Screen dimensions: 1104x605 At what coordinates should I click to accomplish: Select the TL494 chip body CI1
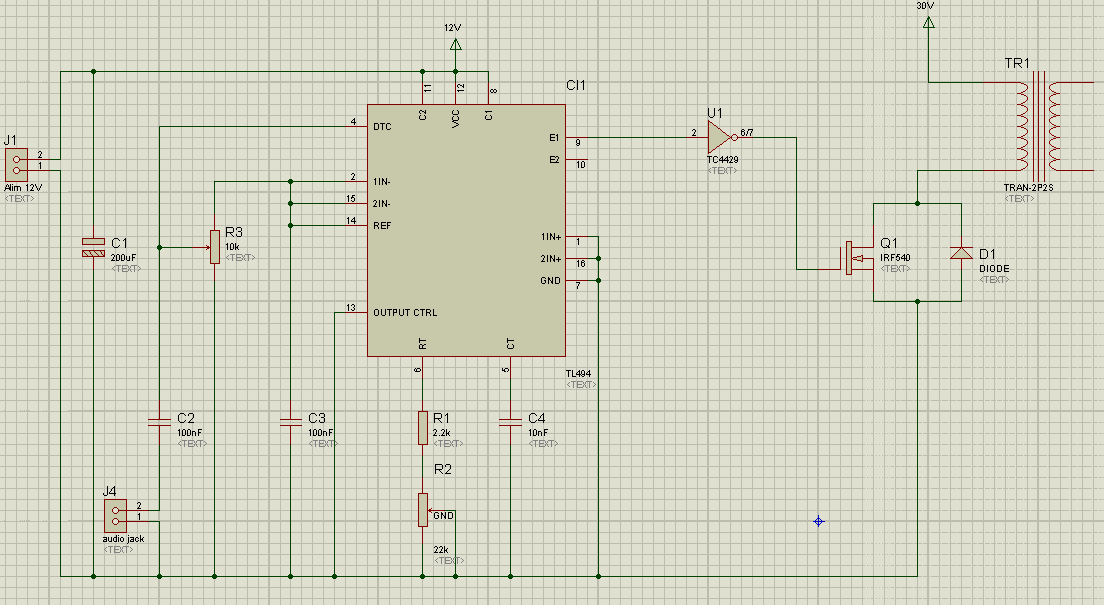(x=466, y=230)
